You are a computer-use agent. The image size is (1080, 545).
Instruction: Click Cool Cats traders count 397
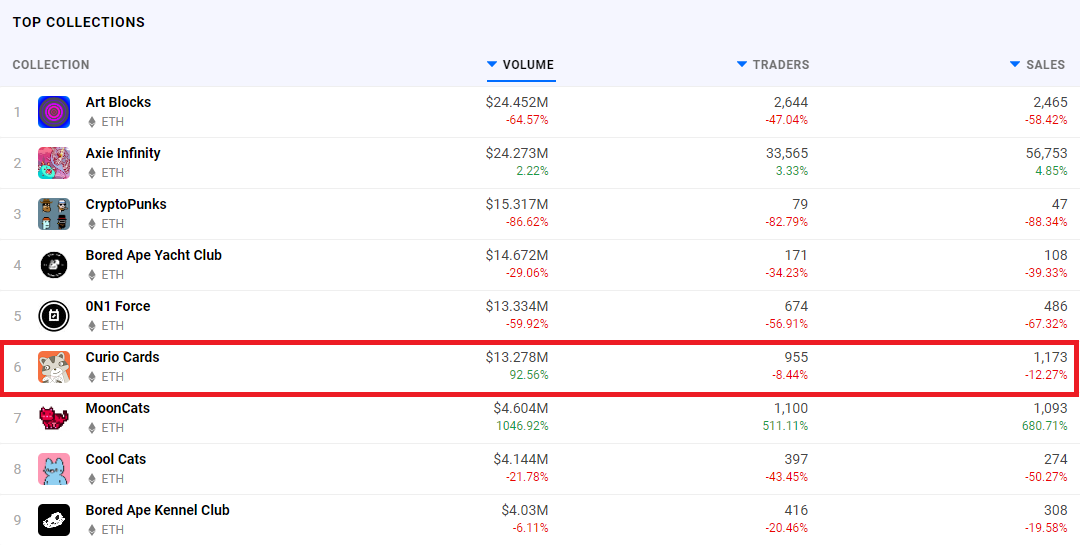point(796,460)
